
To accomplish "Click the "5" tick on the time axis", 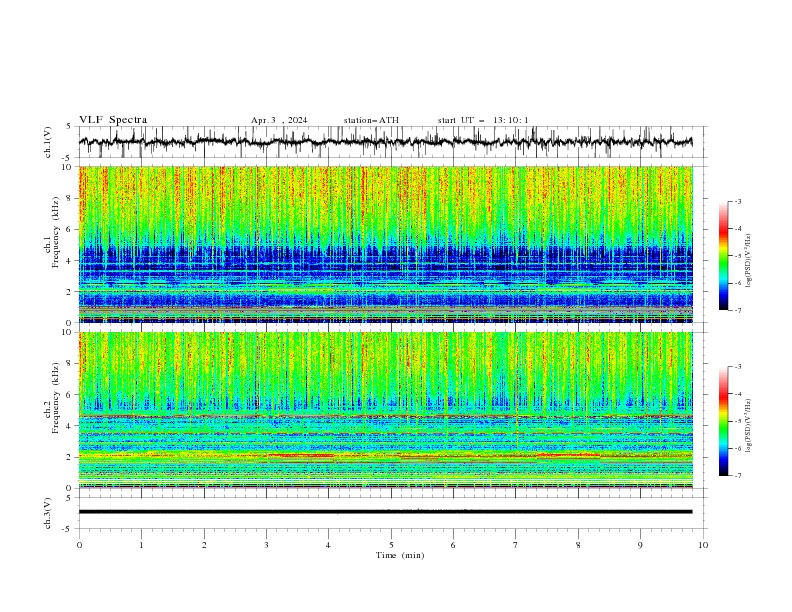I will tap(391, 545).
